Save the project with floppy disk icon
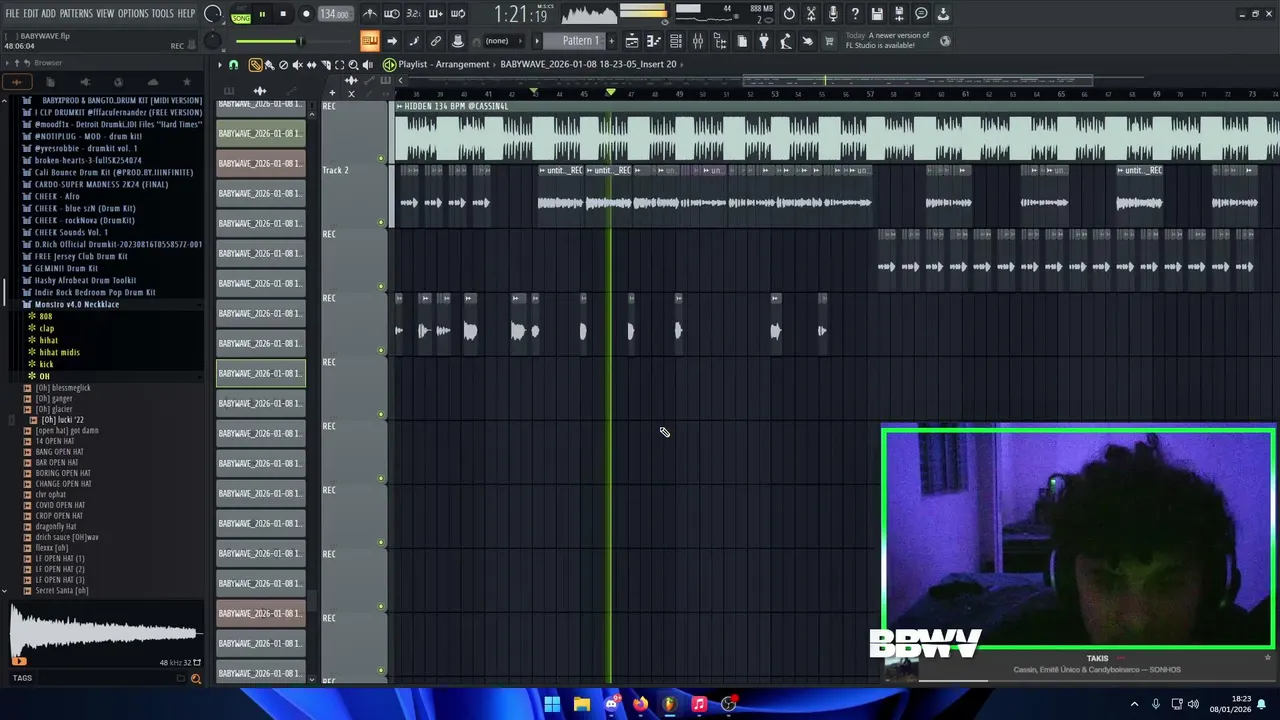The width and height of the screenshot is (1280, 720). coord(877,14)
